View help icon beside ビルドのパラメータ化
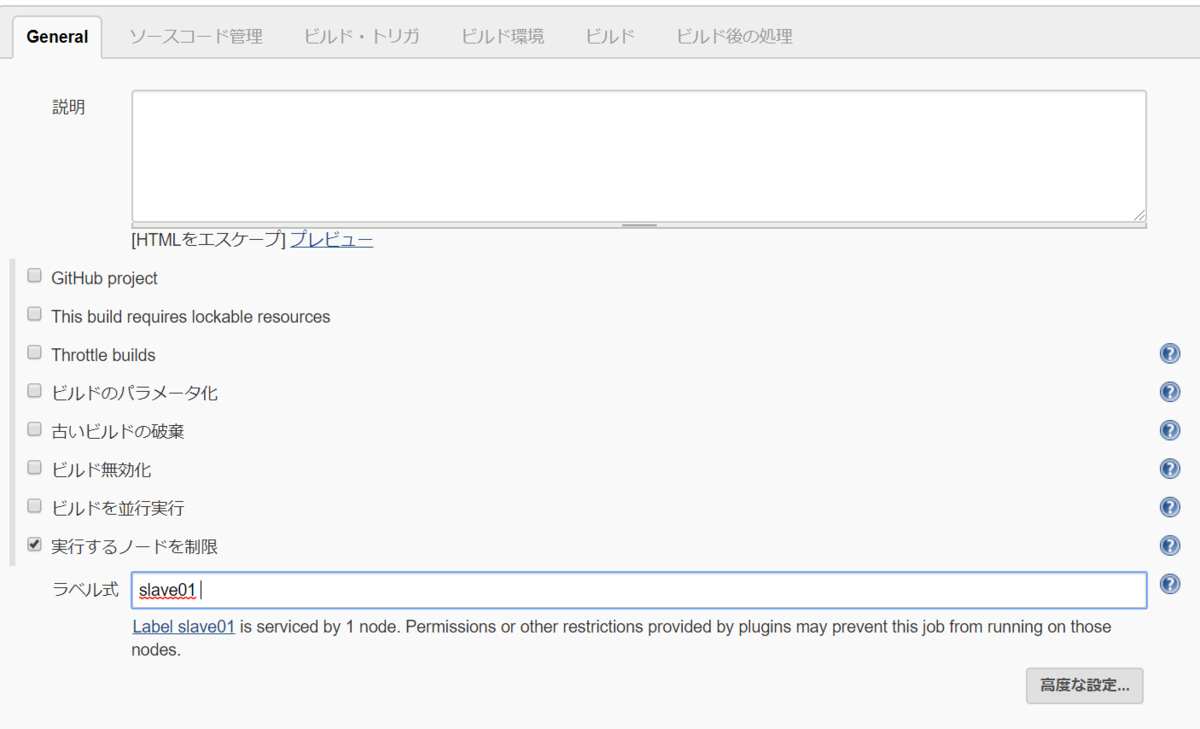1200x729 pixels. (1169, 391)
